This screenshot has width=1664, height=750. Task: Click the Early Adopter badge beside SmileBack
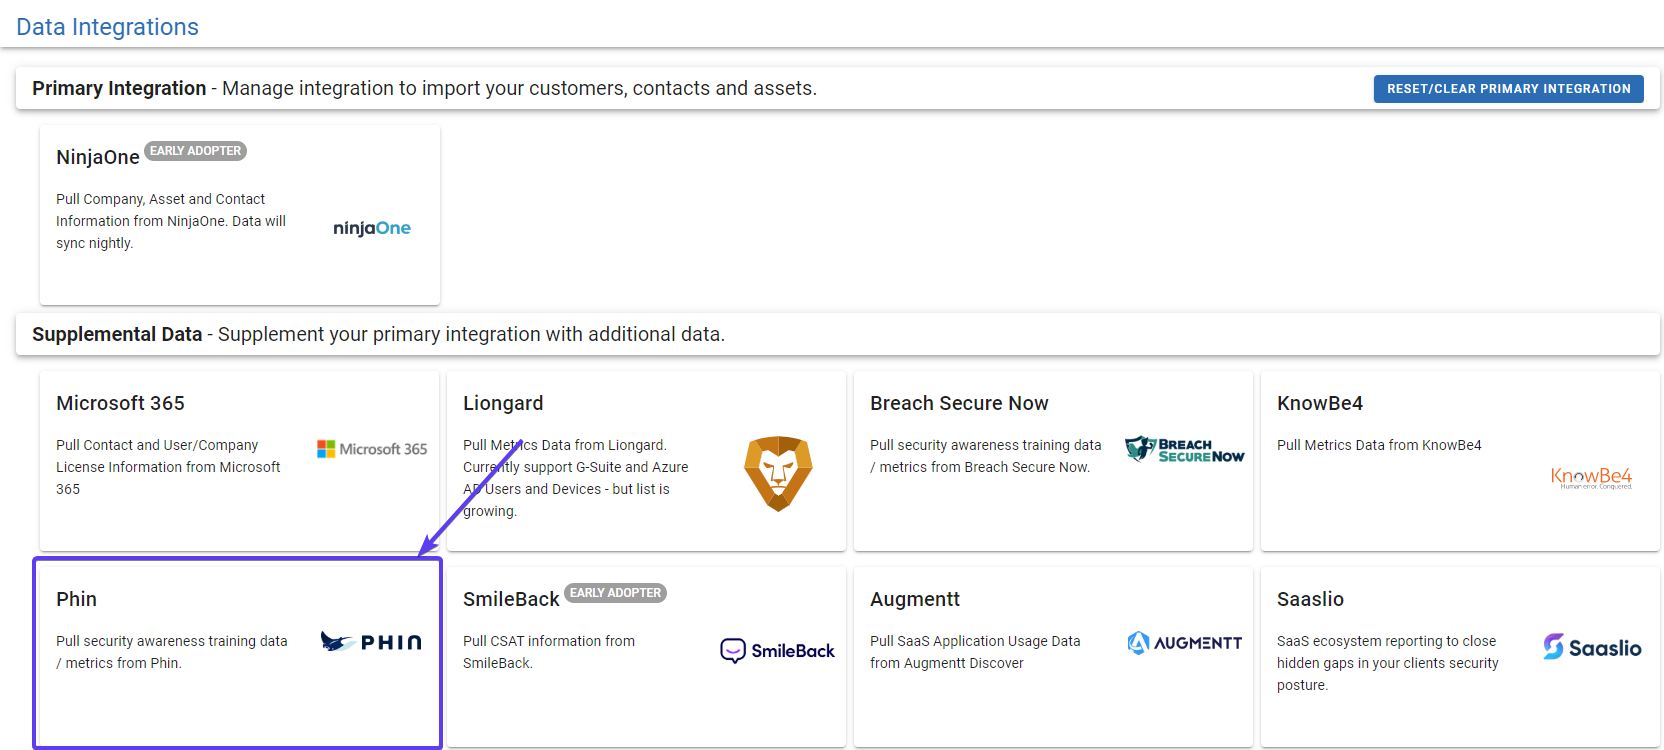(x=615, y=593)
